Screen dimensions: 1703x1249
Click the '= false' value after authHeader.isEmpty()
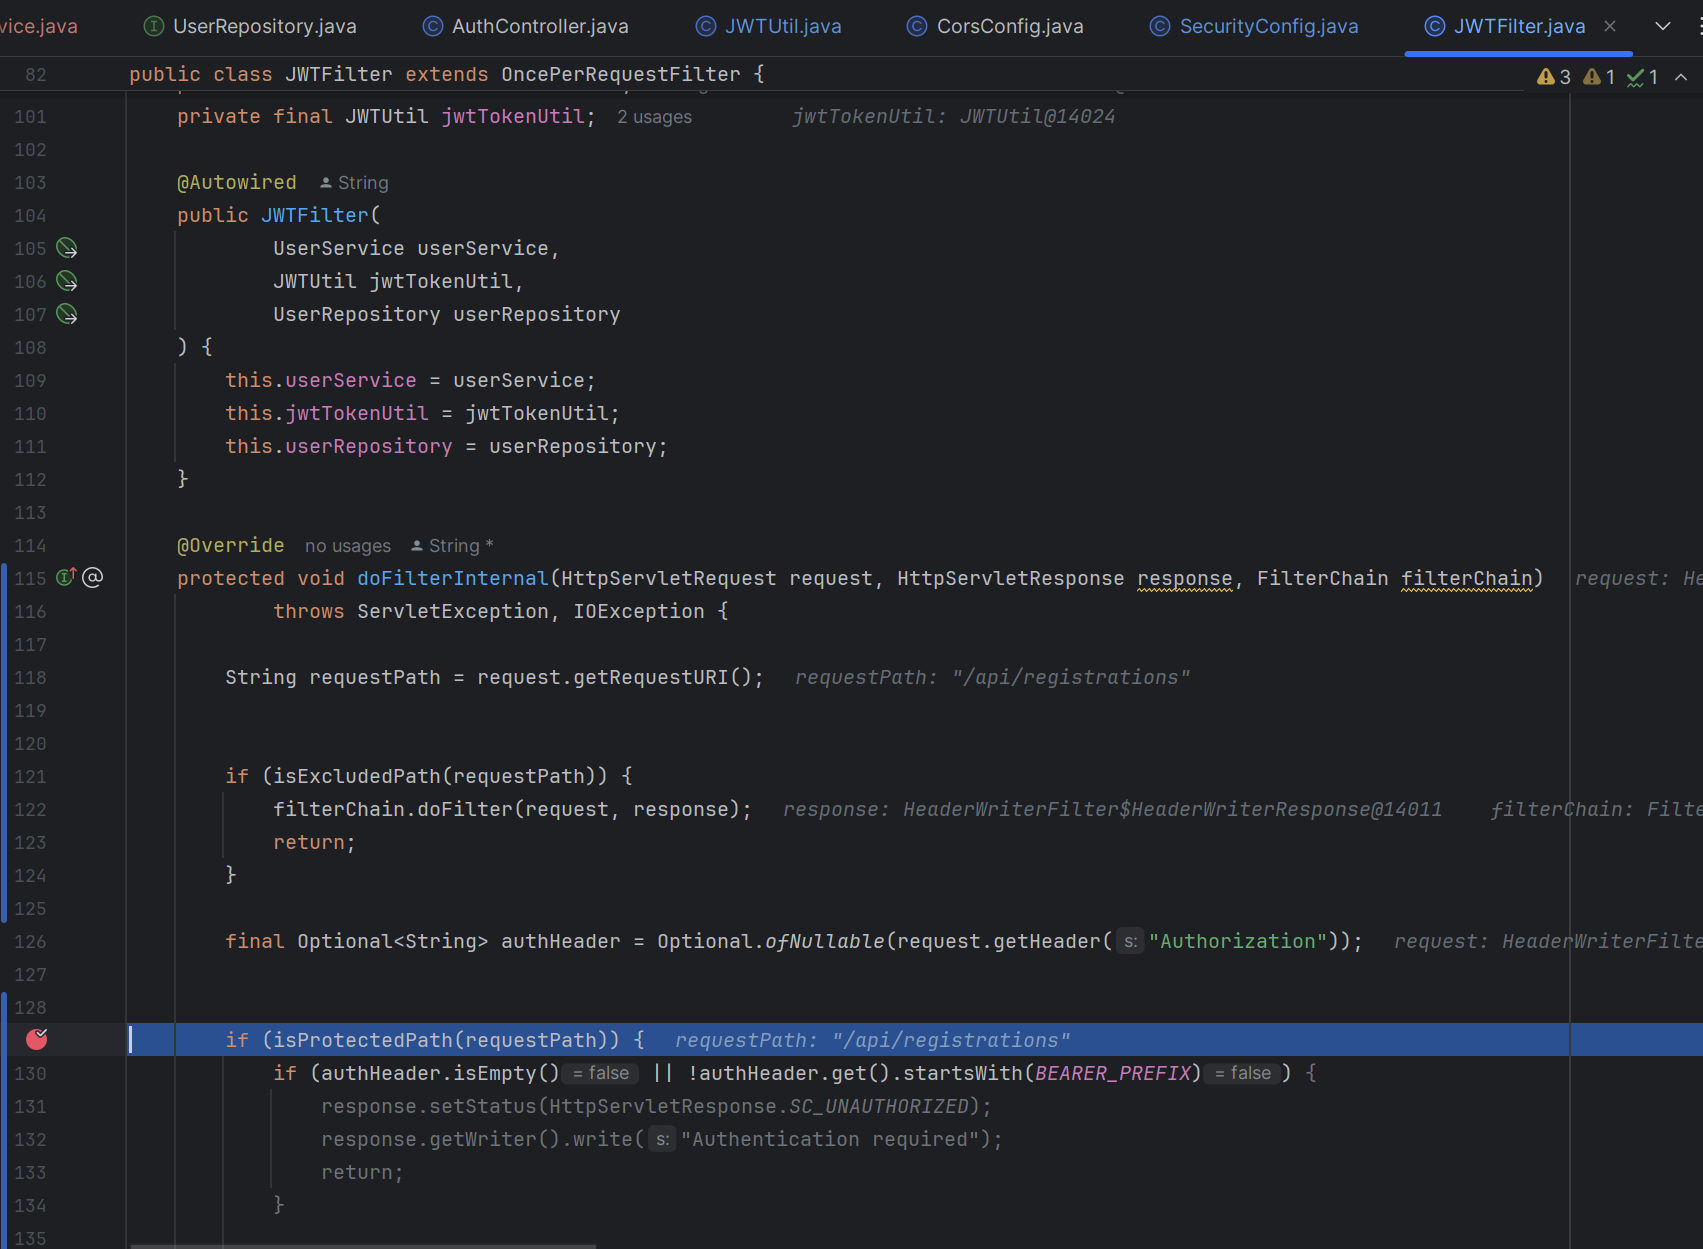tap(601, 1073)
